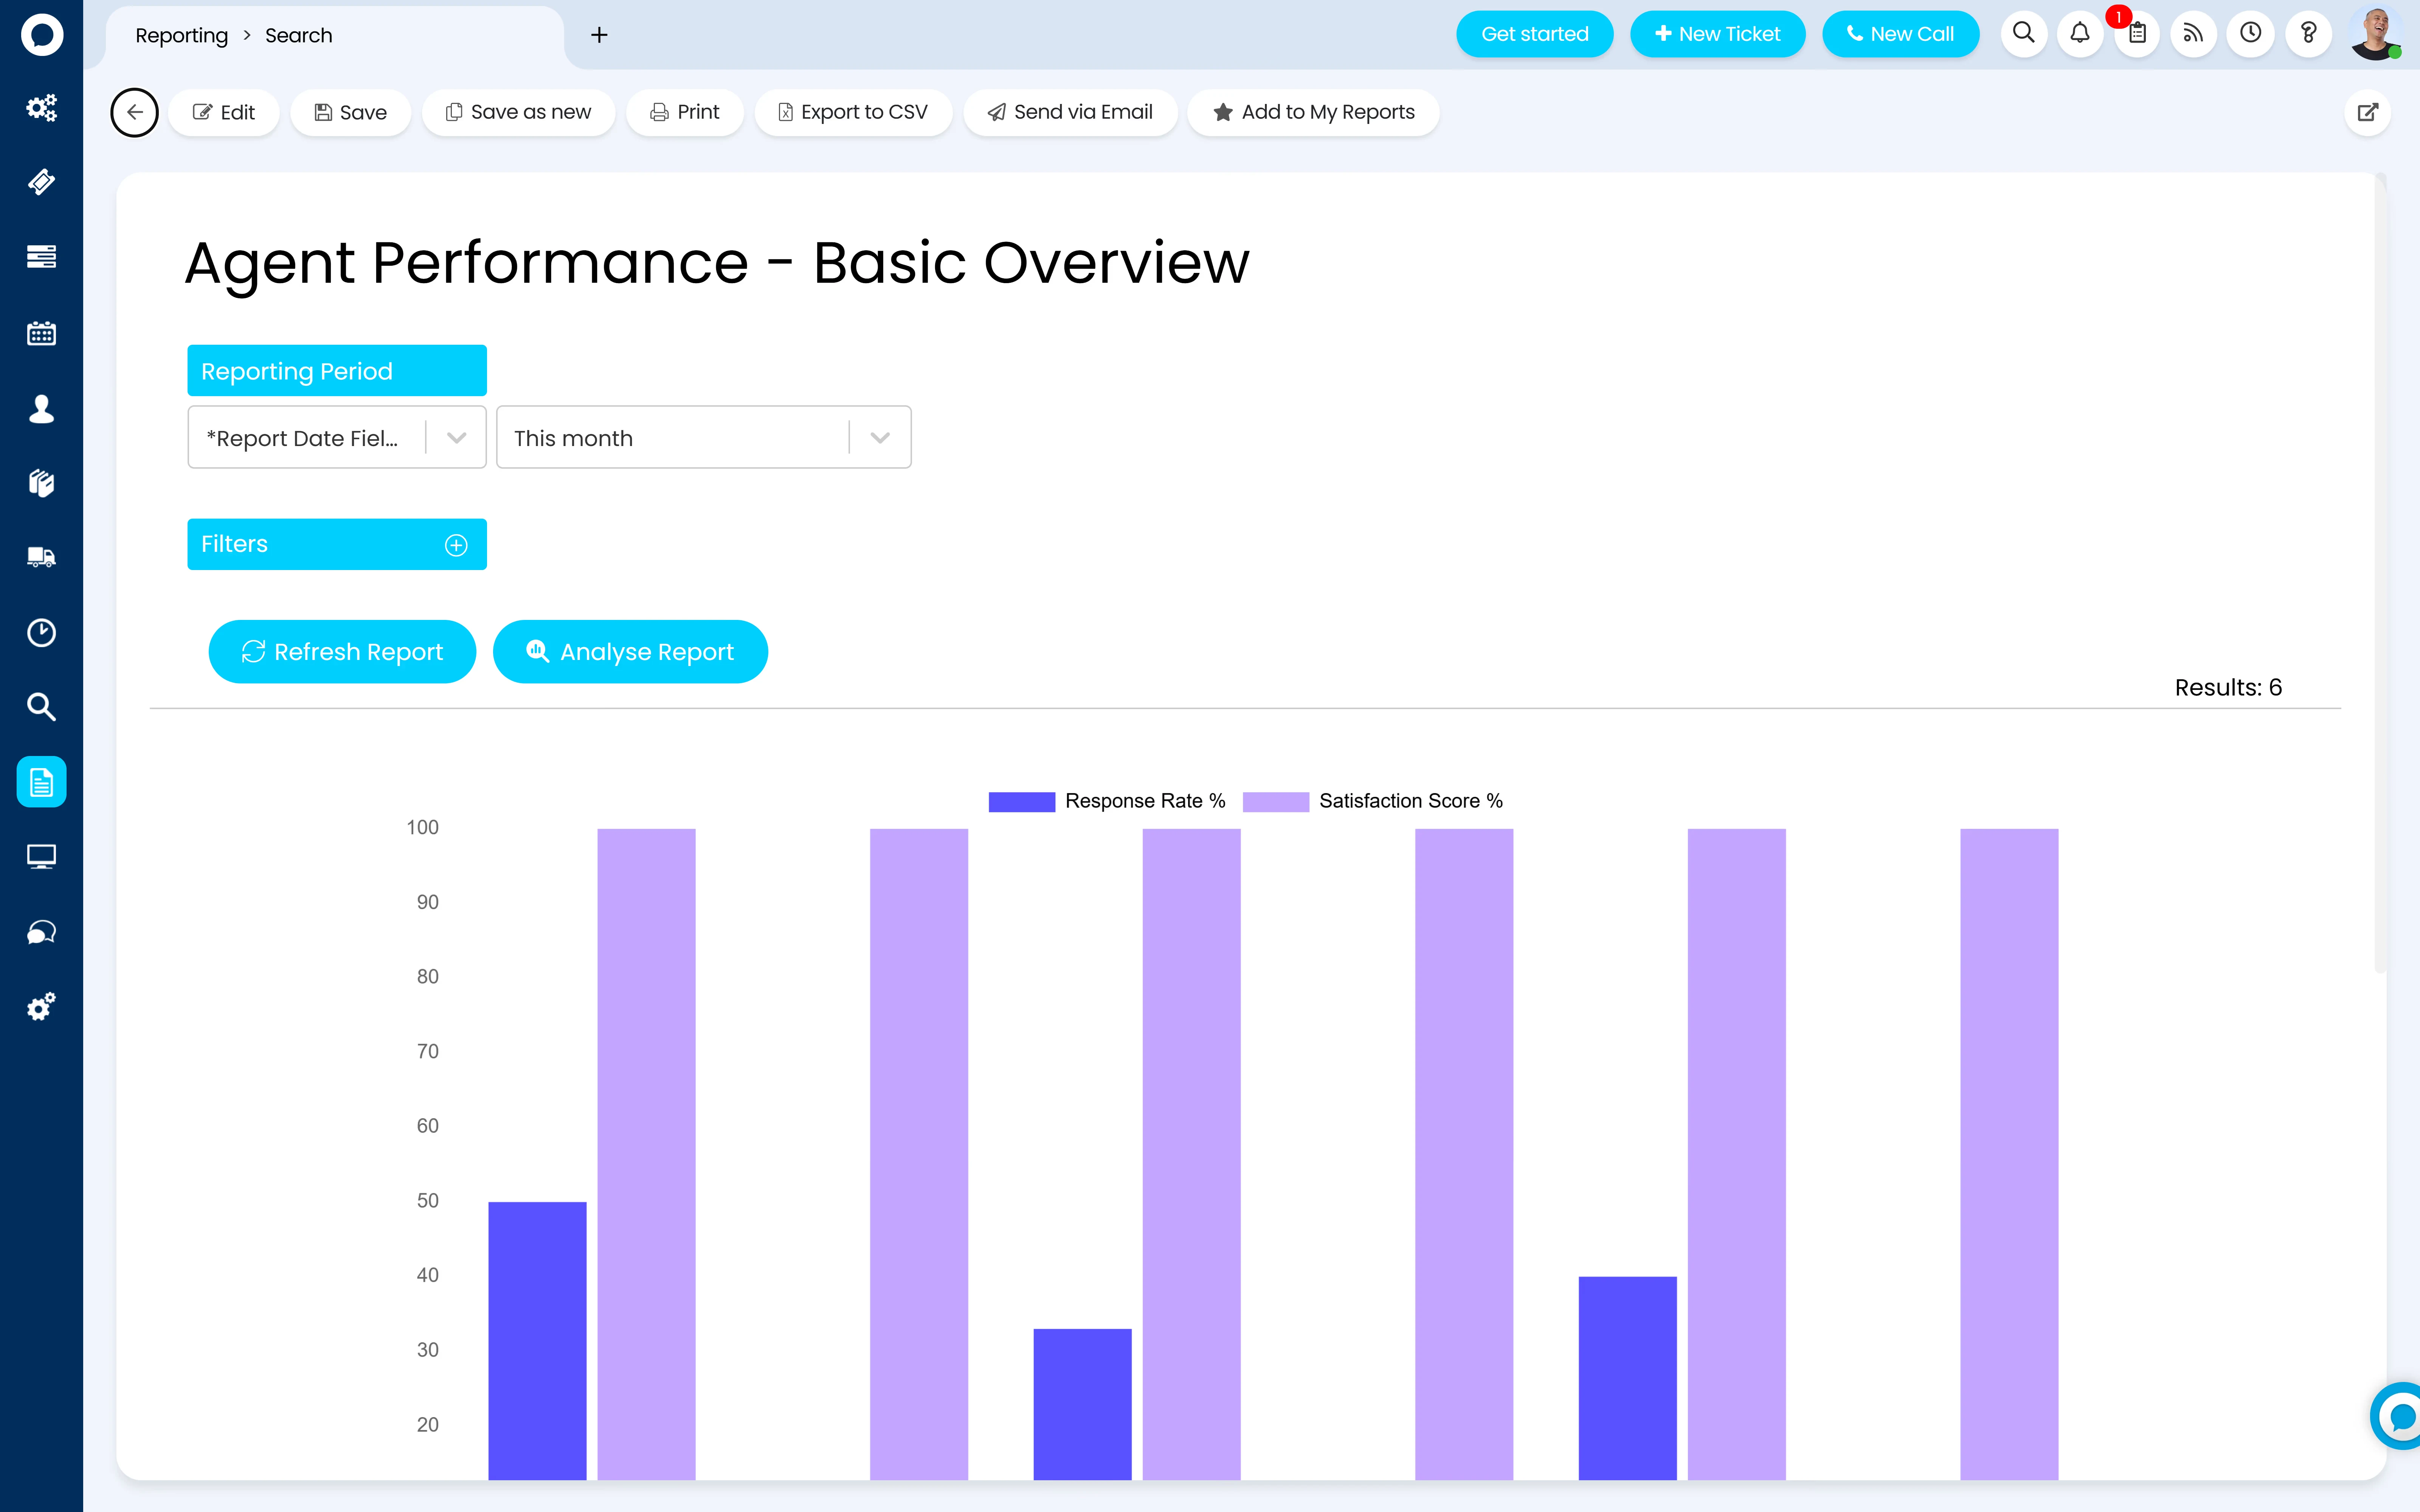Open the help question mark icon
Viewport: 2420px width, 1512px height.
pos(2308,34)
